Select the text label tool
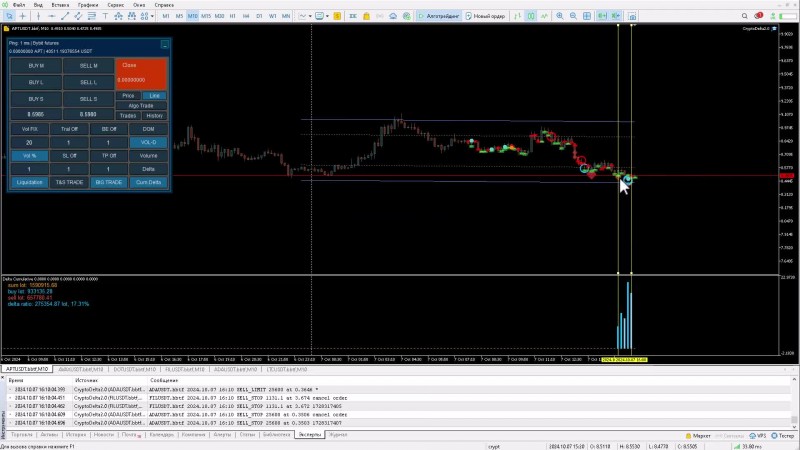 pos(105,16)
